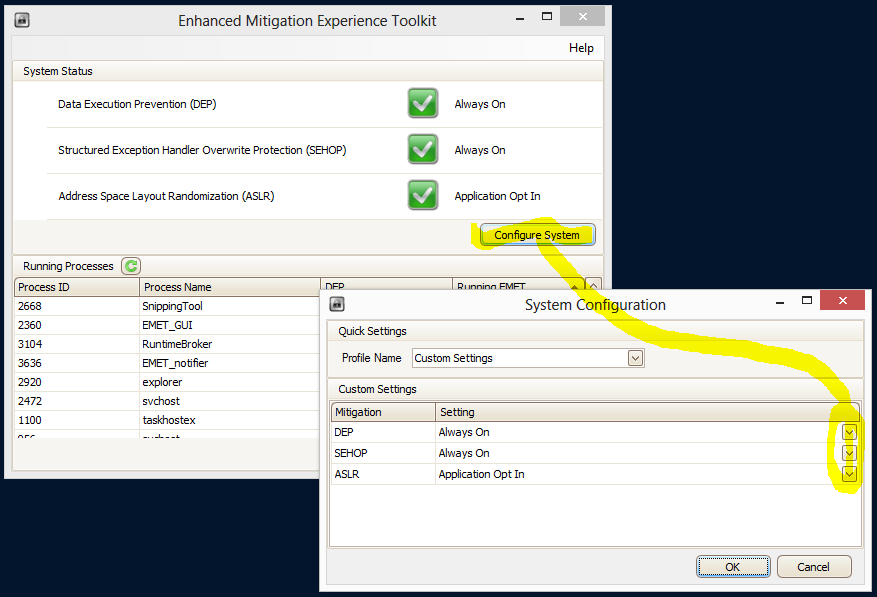Click Cancel in System Configuration

click(814, 567)
